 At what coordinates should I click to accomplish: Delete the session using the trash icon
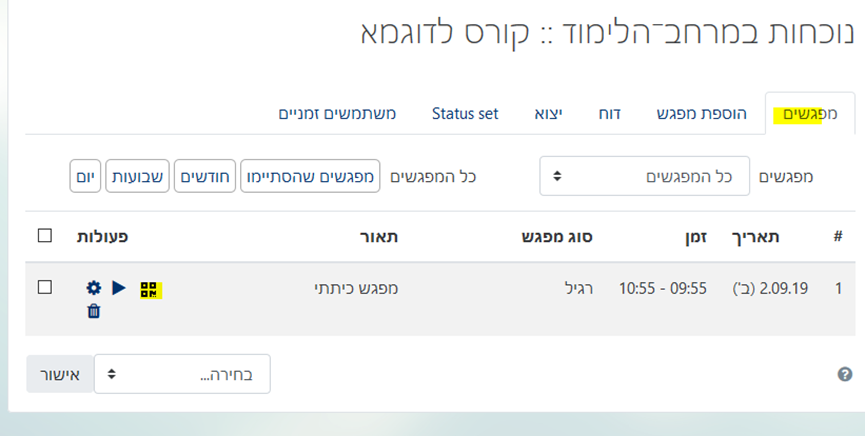pos(94,311)
